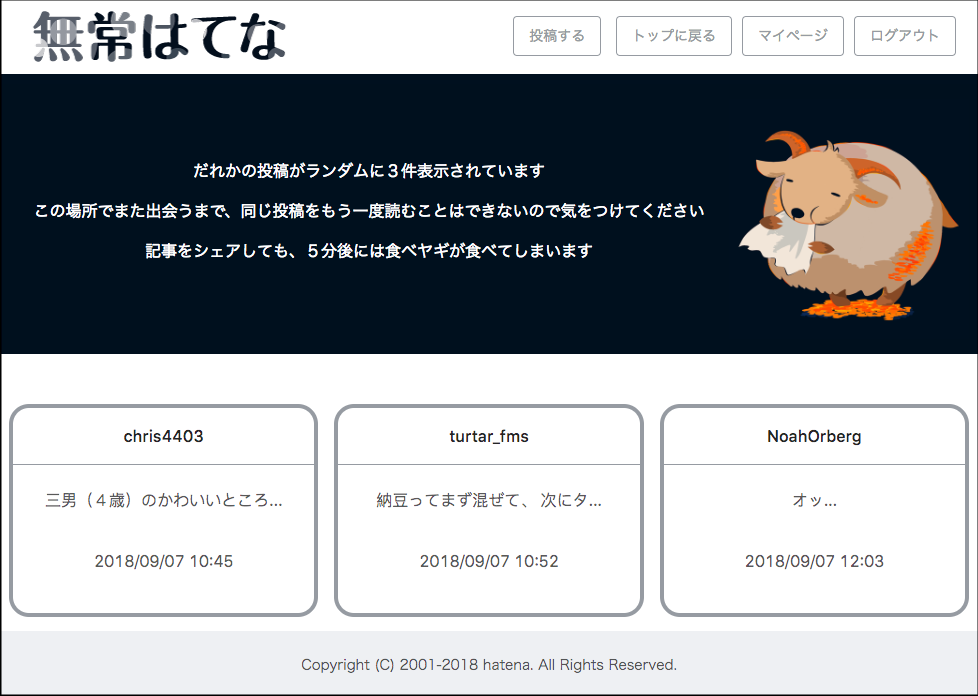Click the hatena copyright footer text

point(489,665)
